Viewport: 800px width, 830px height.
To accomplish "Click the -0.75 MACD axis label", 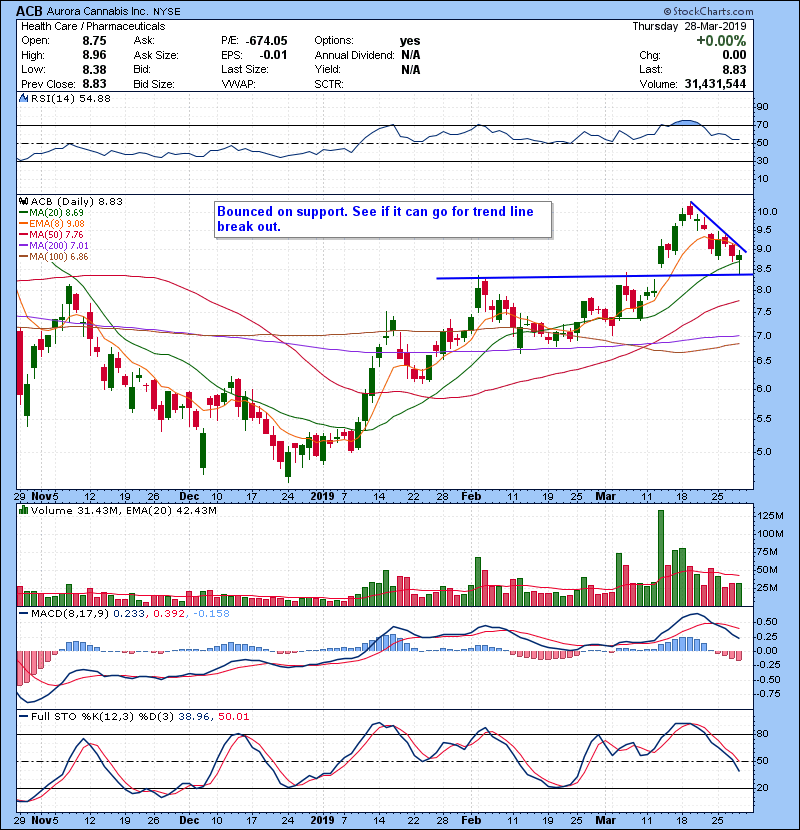I will point(766,694).
